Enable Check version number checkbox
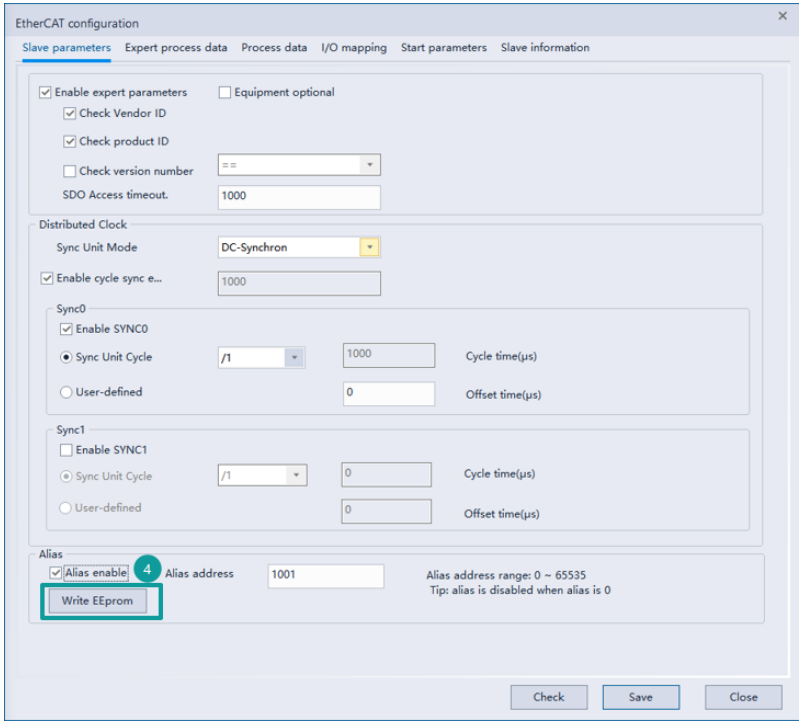Viewport: 803px width, 723px height. [x=70, y=171]
